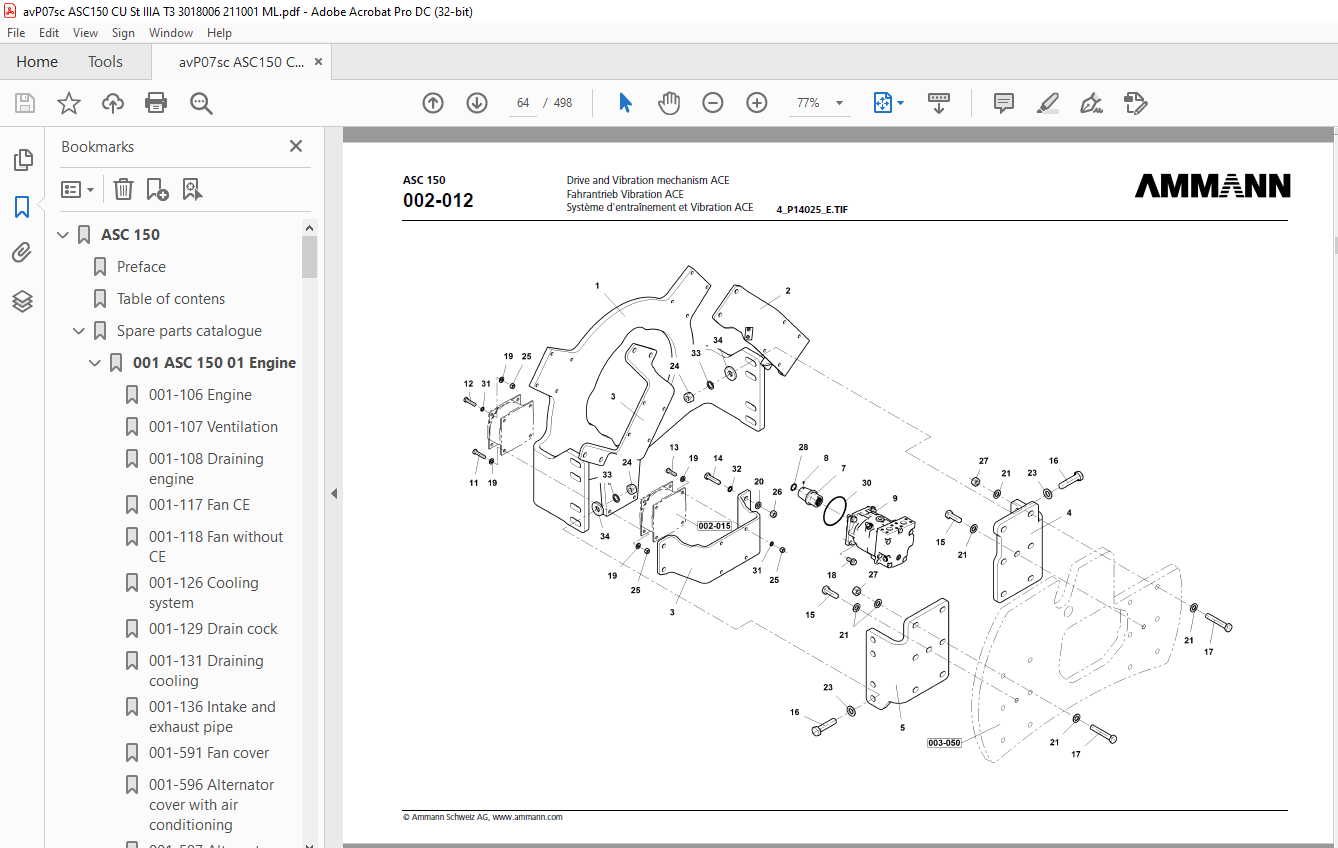
Task: Open 001-136 Intake and exhaust pipe bookmark
Action: pyautogui.click(x=212, y=717)
